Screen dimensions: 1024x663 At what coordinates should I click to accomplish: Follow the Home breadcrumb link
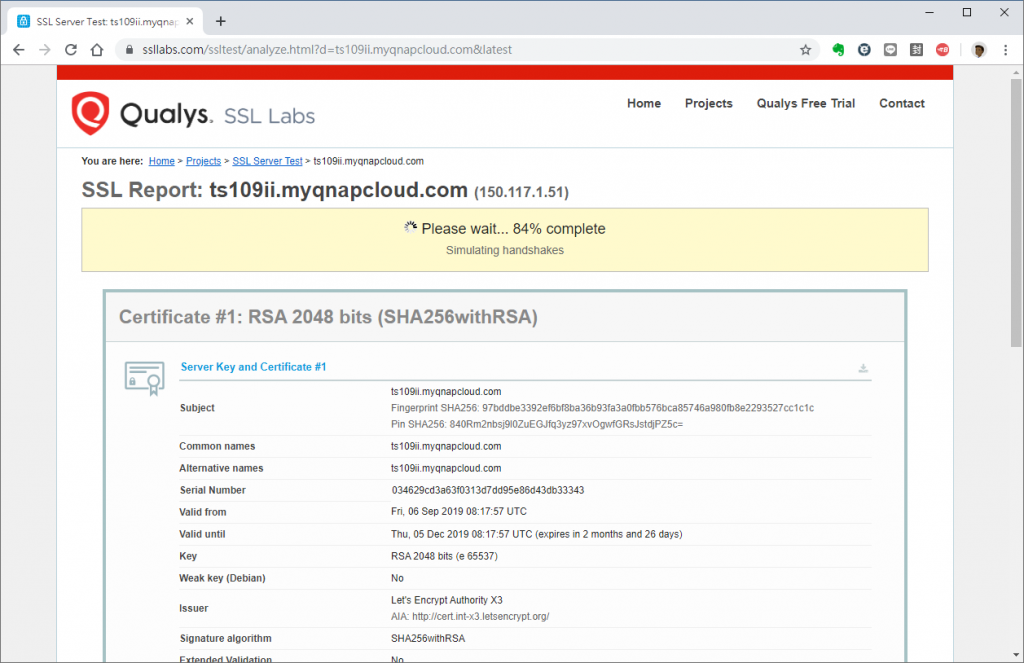[x=161, y=161]
